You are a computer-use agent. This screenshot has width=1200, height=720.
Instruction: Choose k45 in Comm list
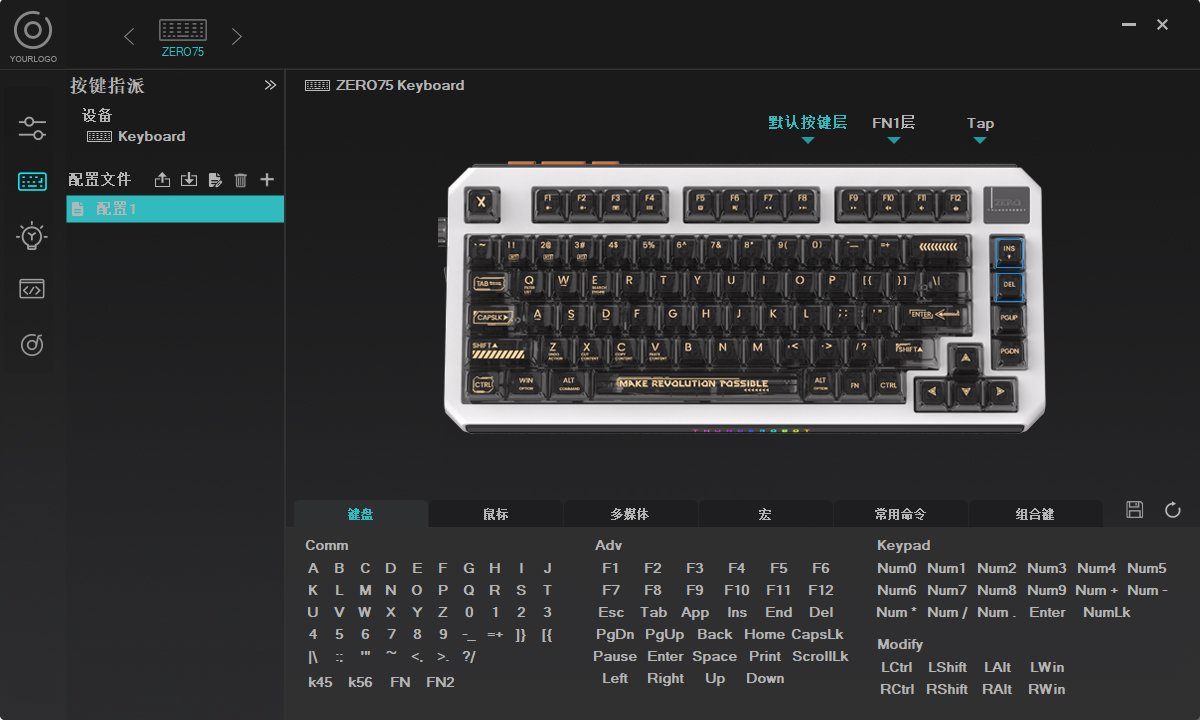(320, 682)
